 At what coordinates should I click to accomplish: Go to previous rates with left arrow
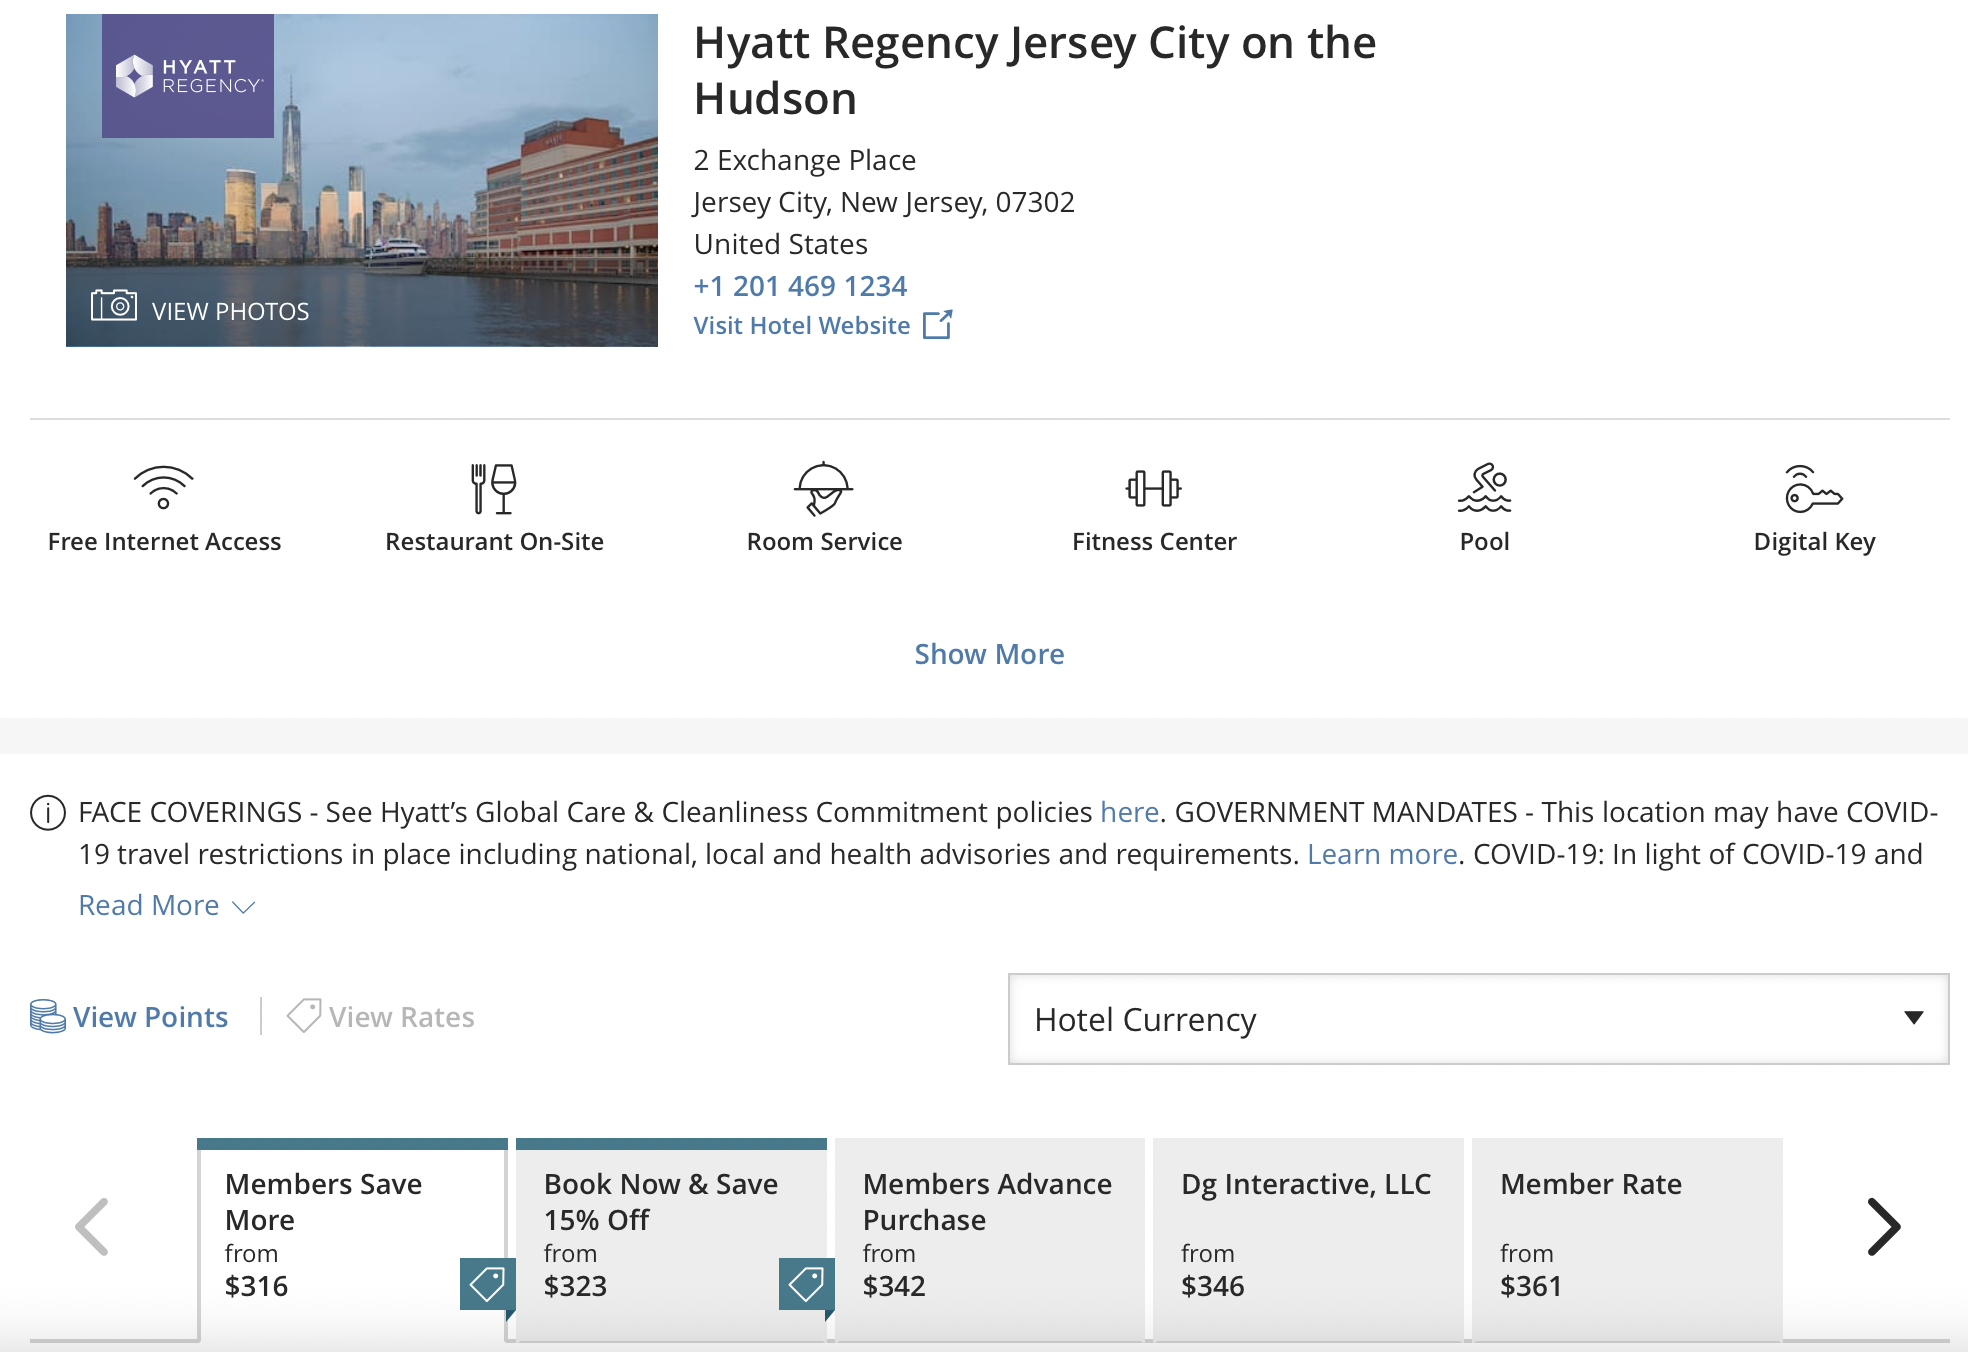click(x=92, y=1227)
